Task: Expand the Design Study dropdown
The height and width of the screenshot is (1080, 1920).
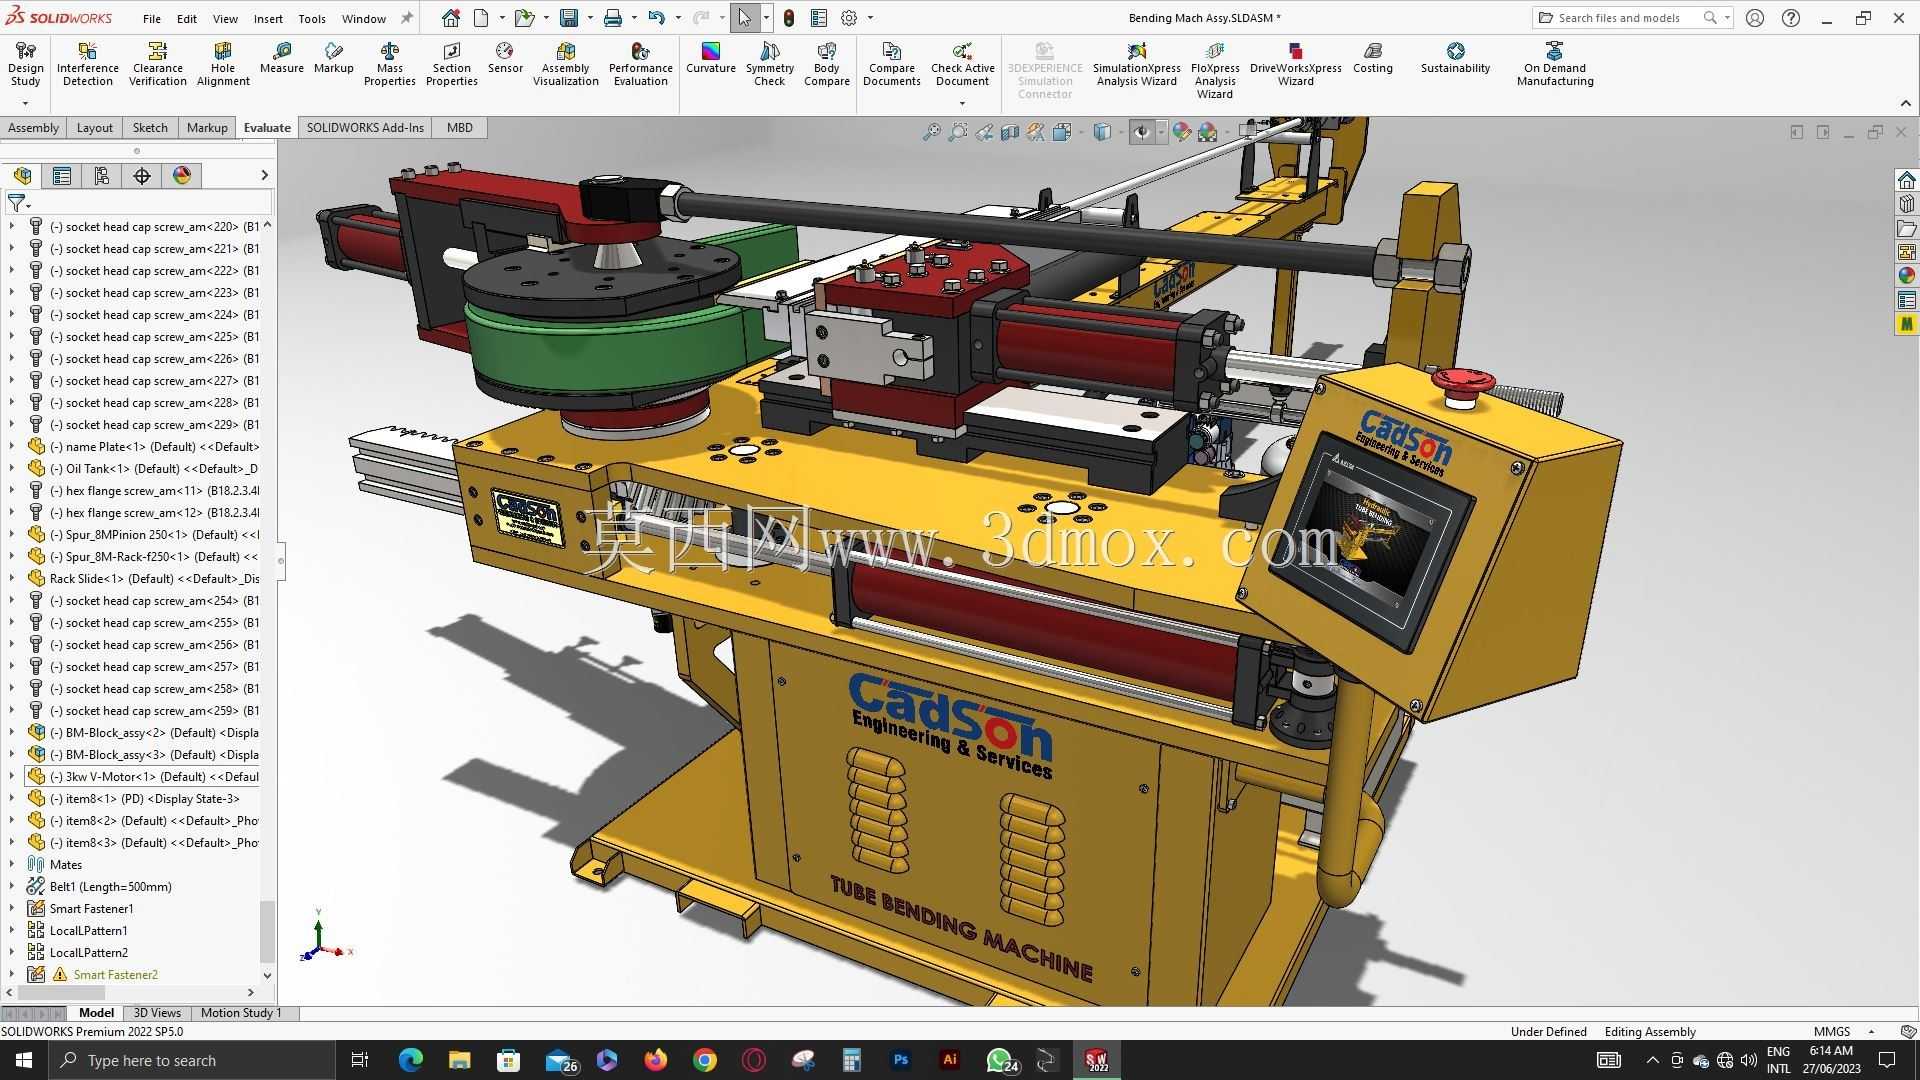Action: (x=25, y=103)
